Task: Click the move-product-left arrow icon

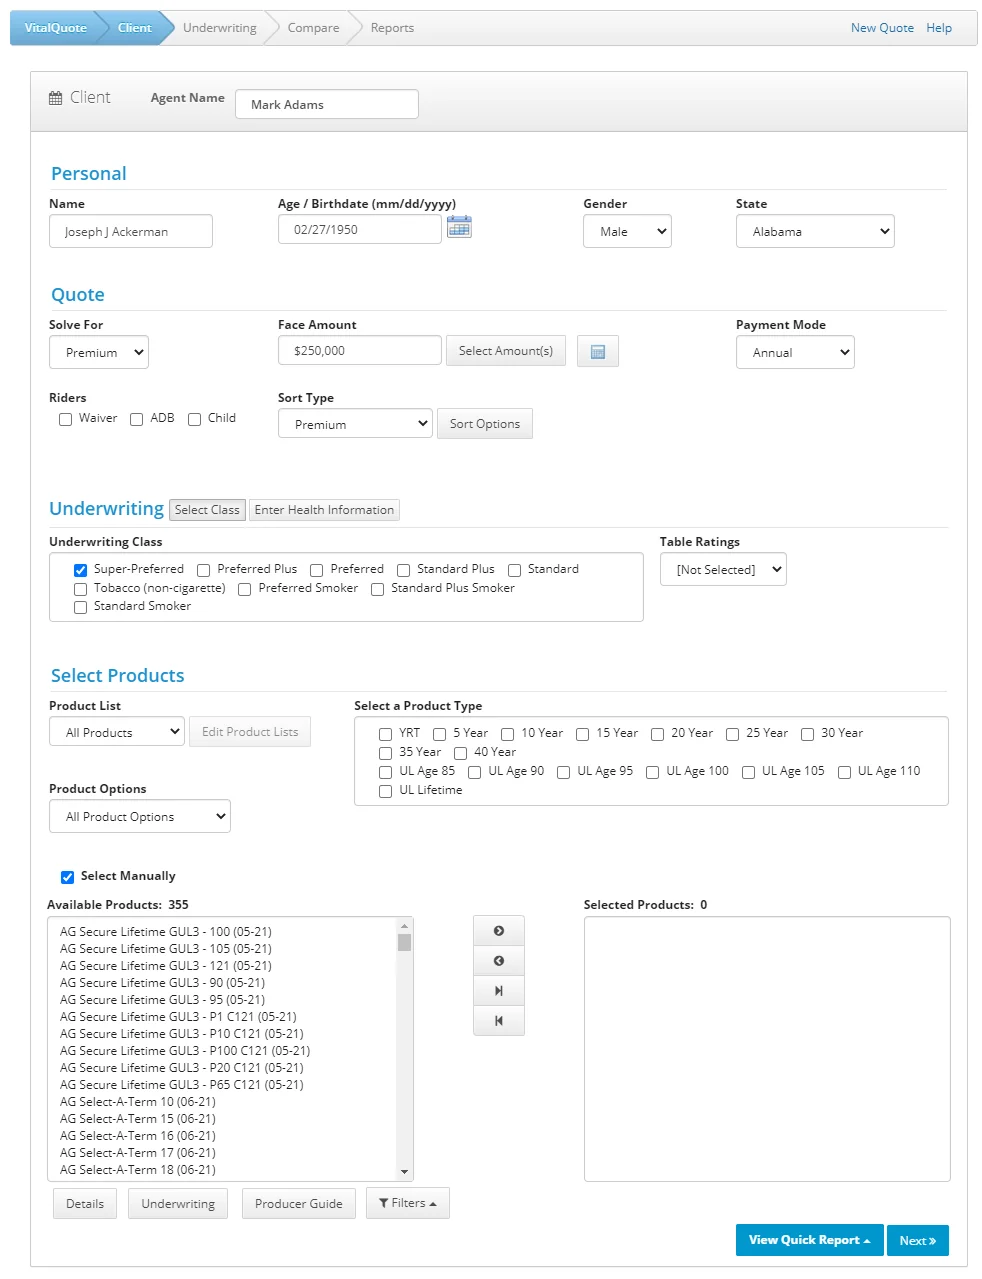Action: (x=498, y=960)
